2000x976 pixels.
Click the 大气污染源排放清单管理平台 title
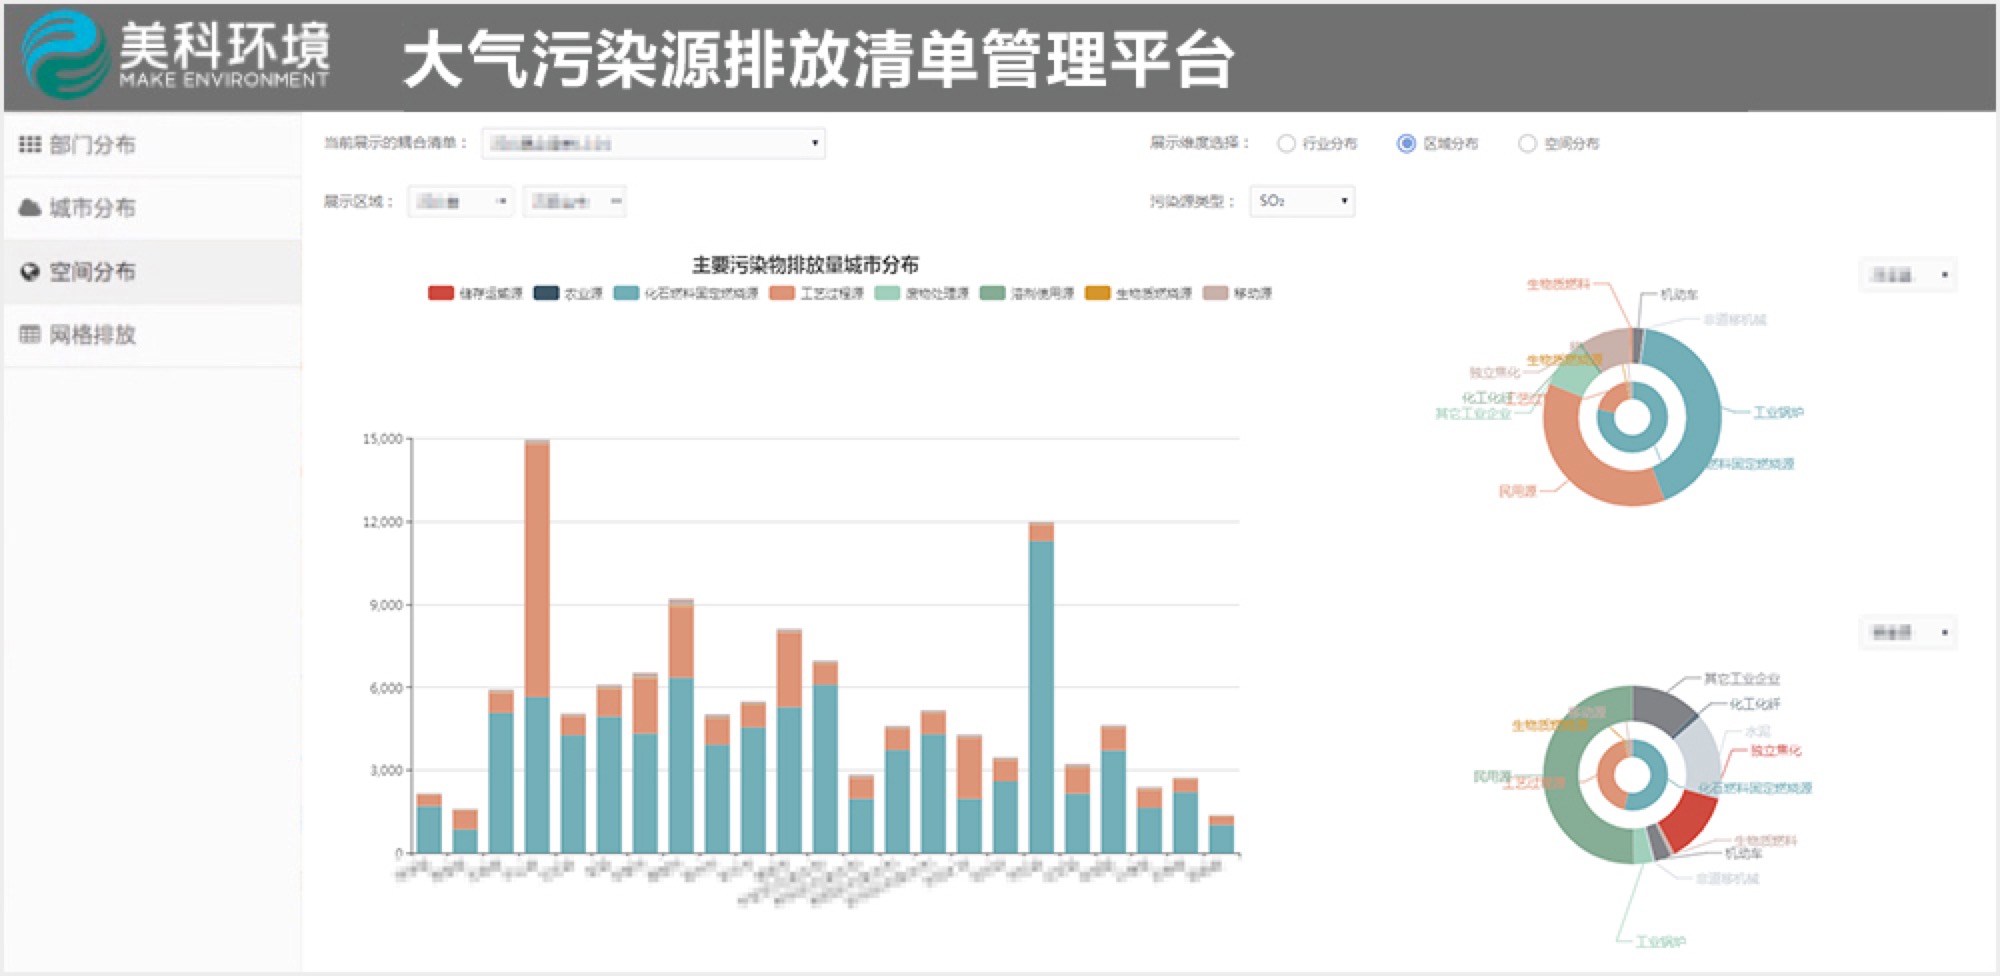(818, 58)
